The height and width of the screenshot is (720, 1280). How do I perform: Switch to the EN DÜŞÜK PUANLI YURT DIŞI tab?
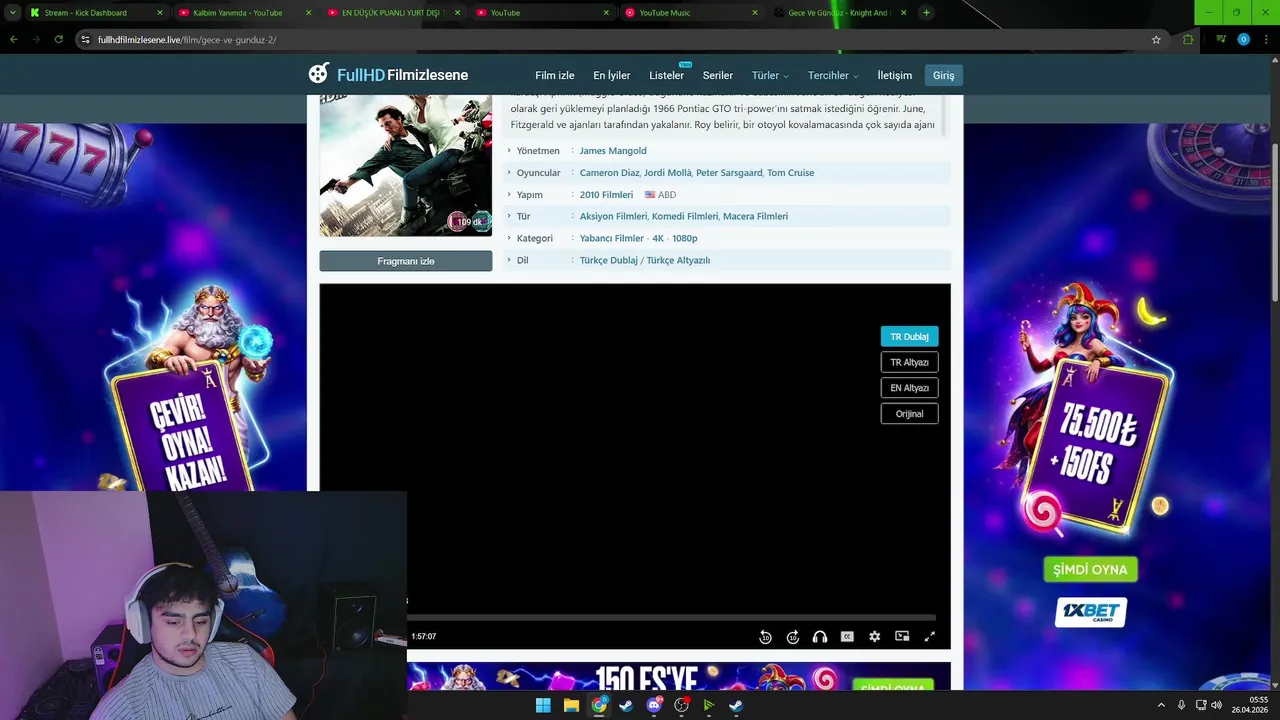tap(394, 13)
